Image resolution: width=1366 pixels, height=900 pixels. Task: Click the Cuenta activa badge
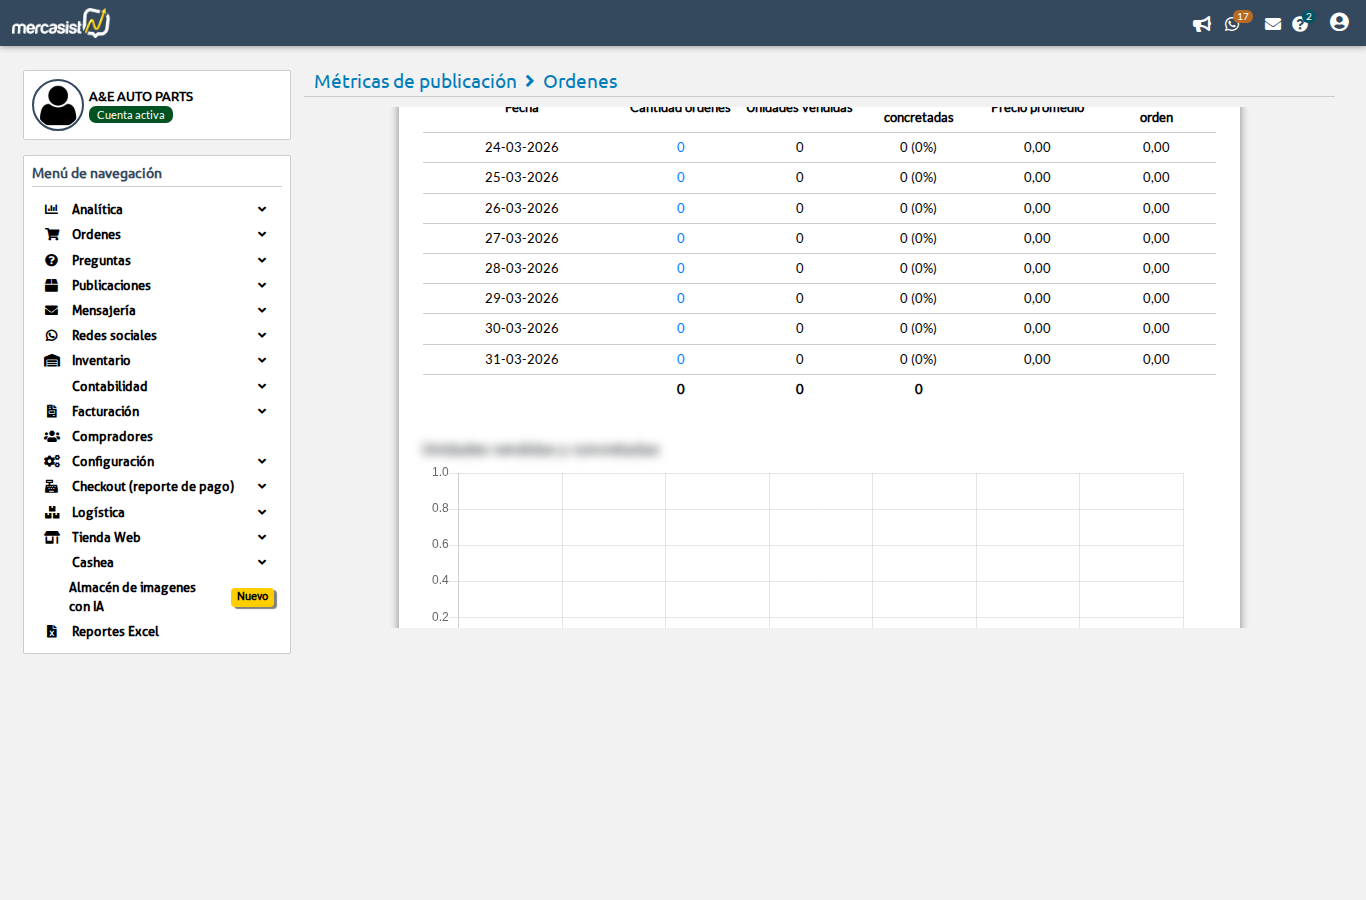[131, 115]
